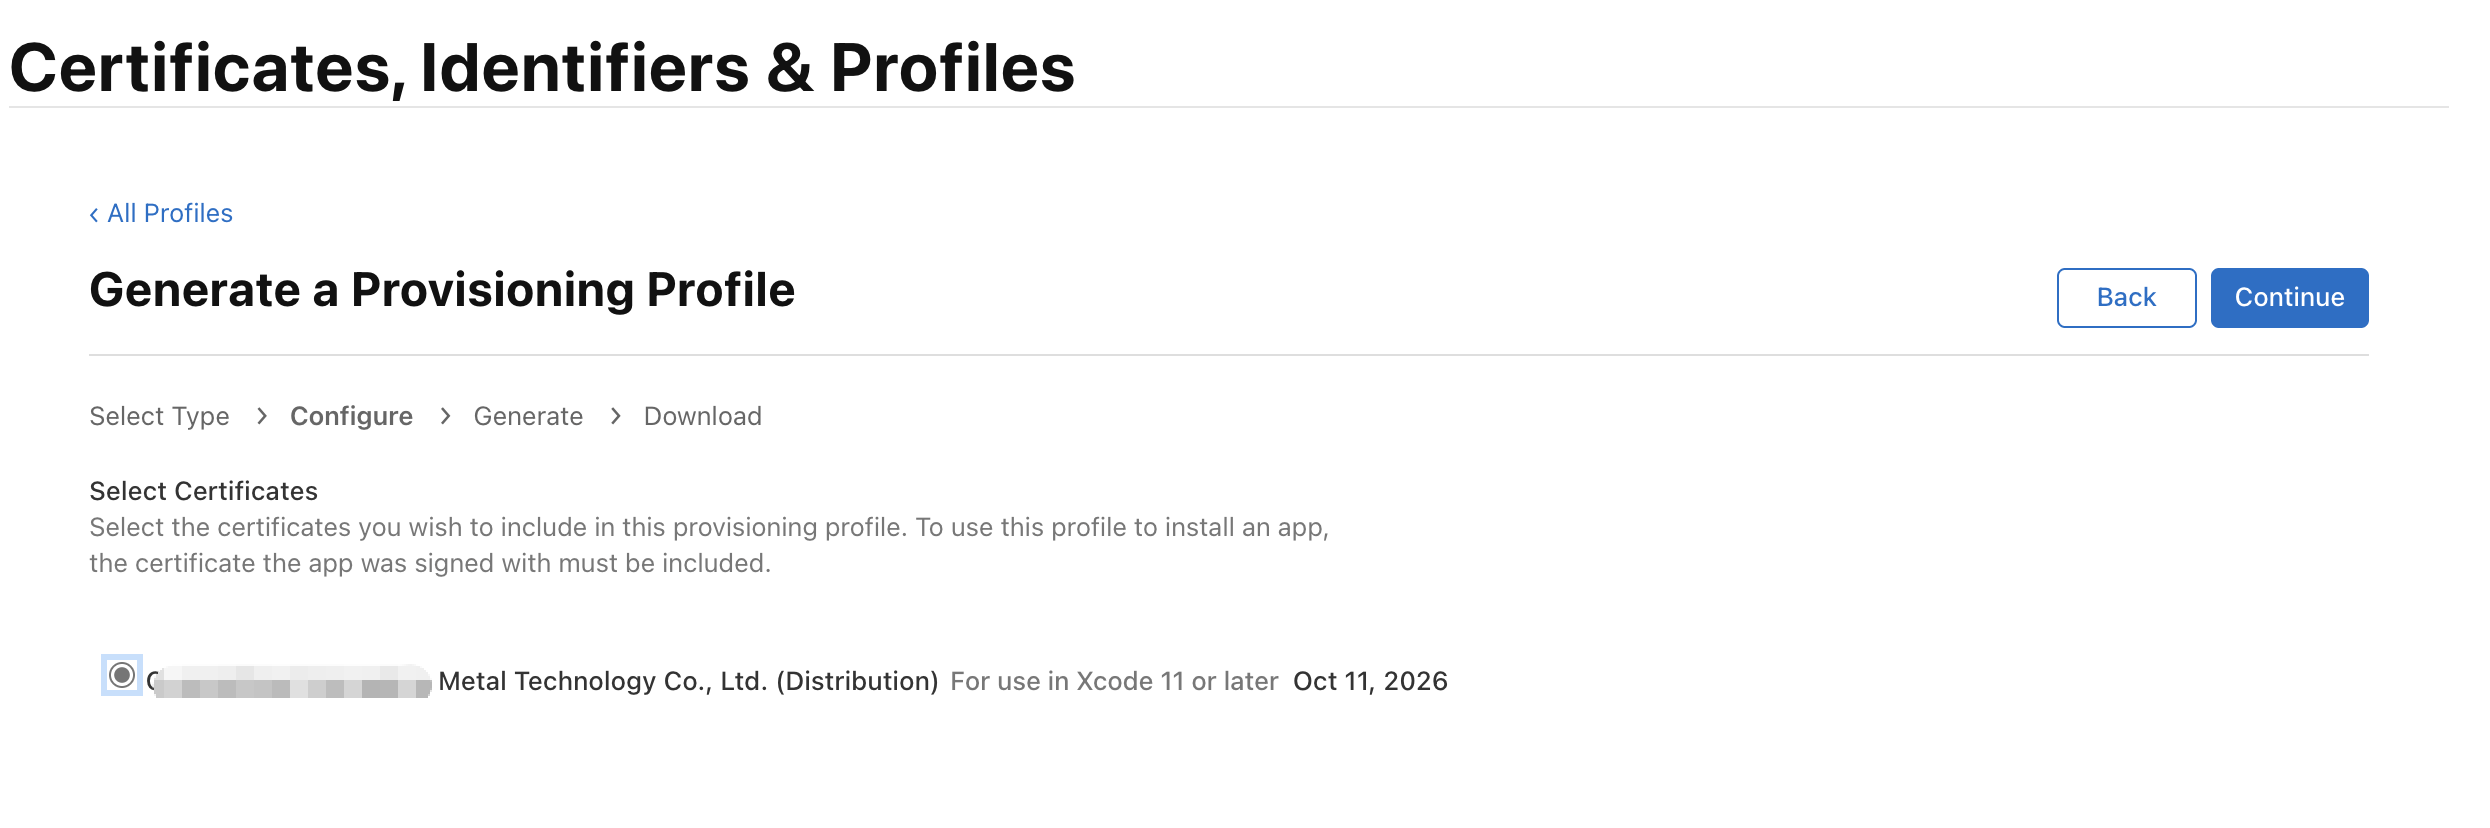2490x828 pixels.
Task: Open the Download step in breadcrumb
Action: [702, 416]
